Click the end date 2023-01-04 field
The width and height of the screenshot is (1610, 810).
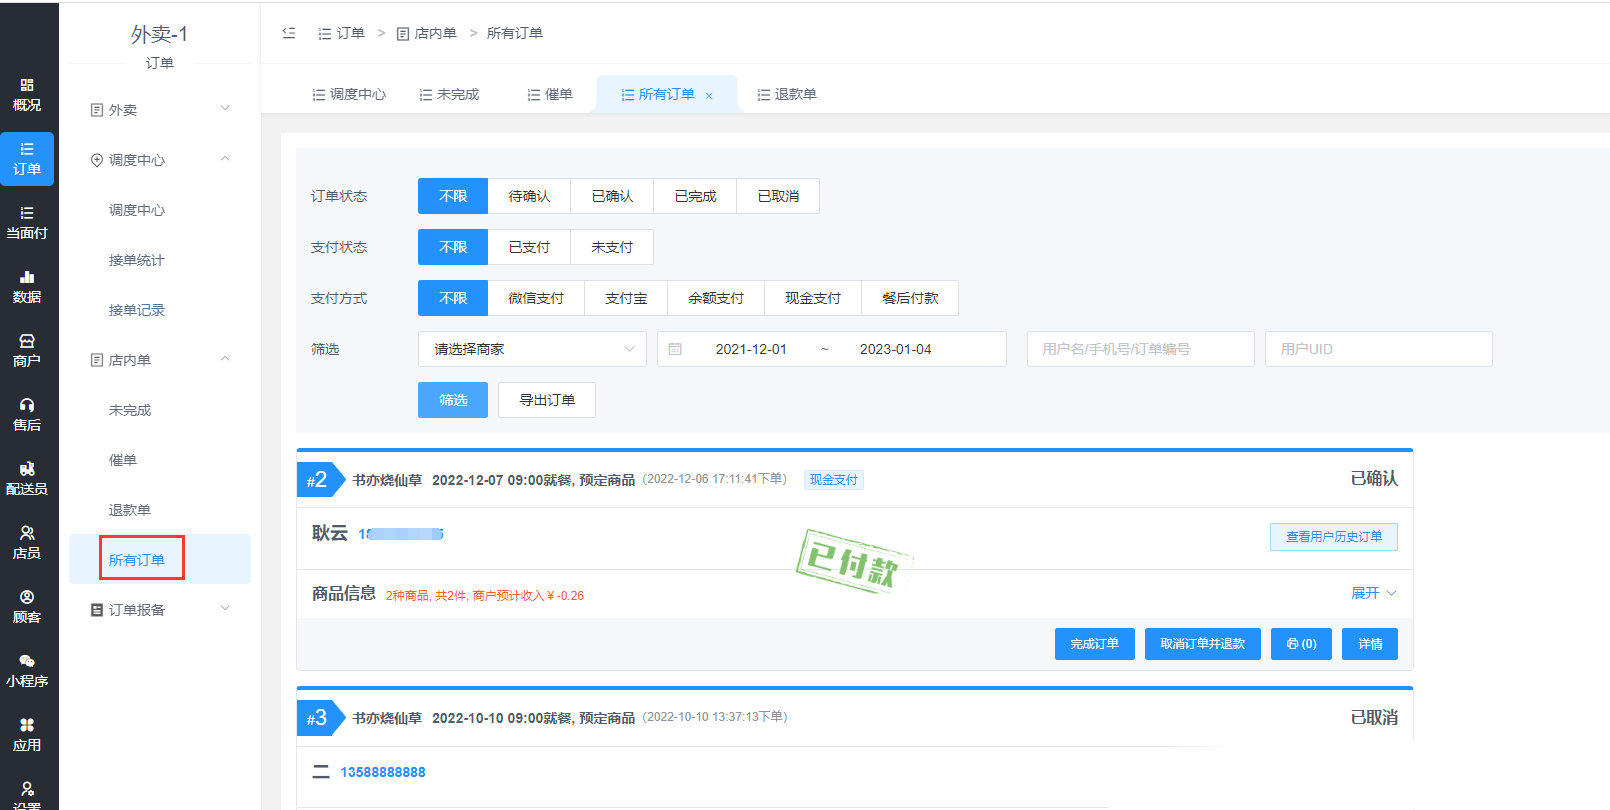[895, 349]
